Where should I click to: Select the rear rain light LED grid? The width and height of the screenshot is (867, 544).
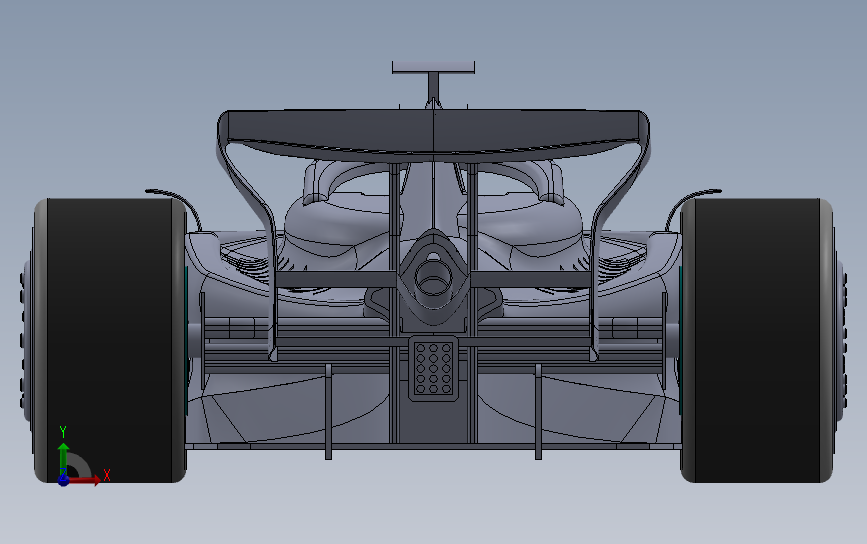pyautogui.click(x=434, y=368)
